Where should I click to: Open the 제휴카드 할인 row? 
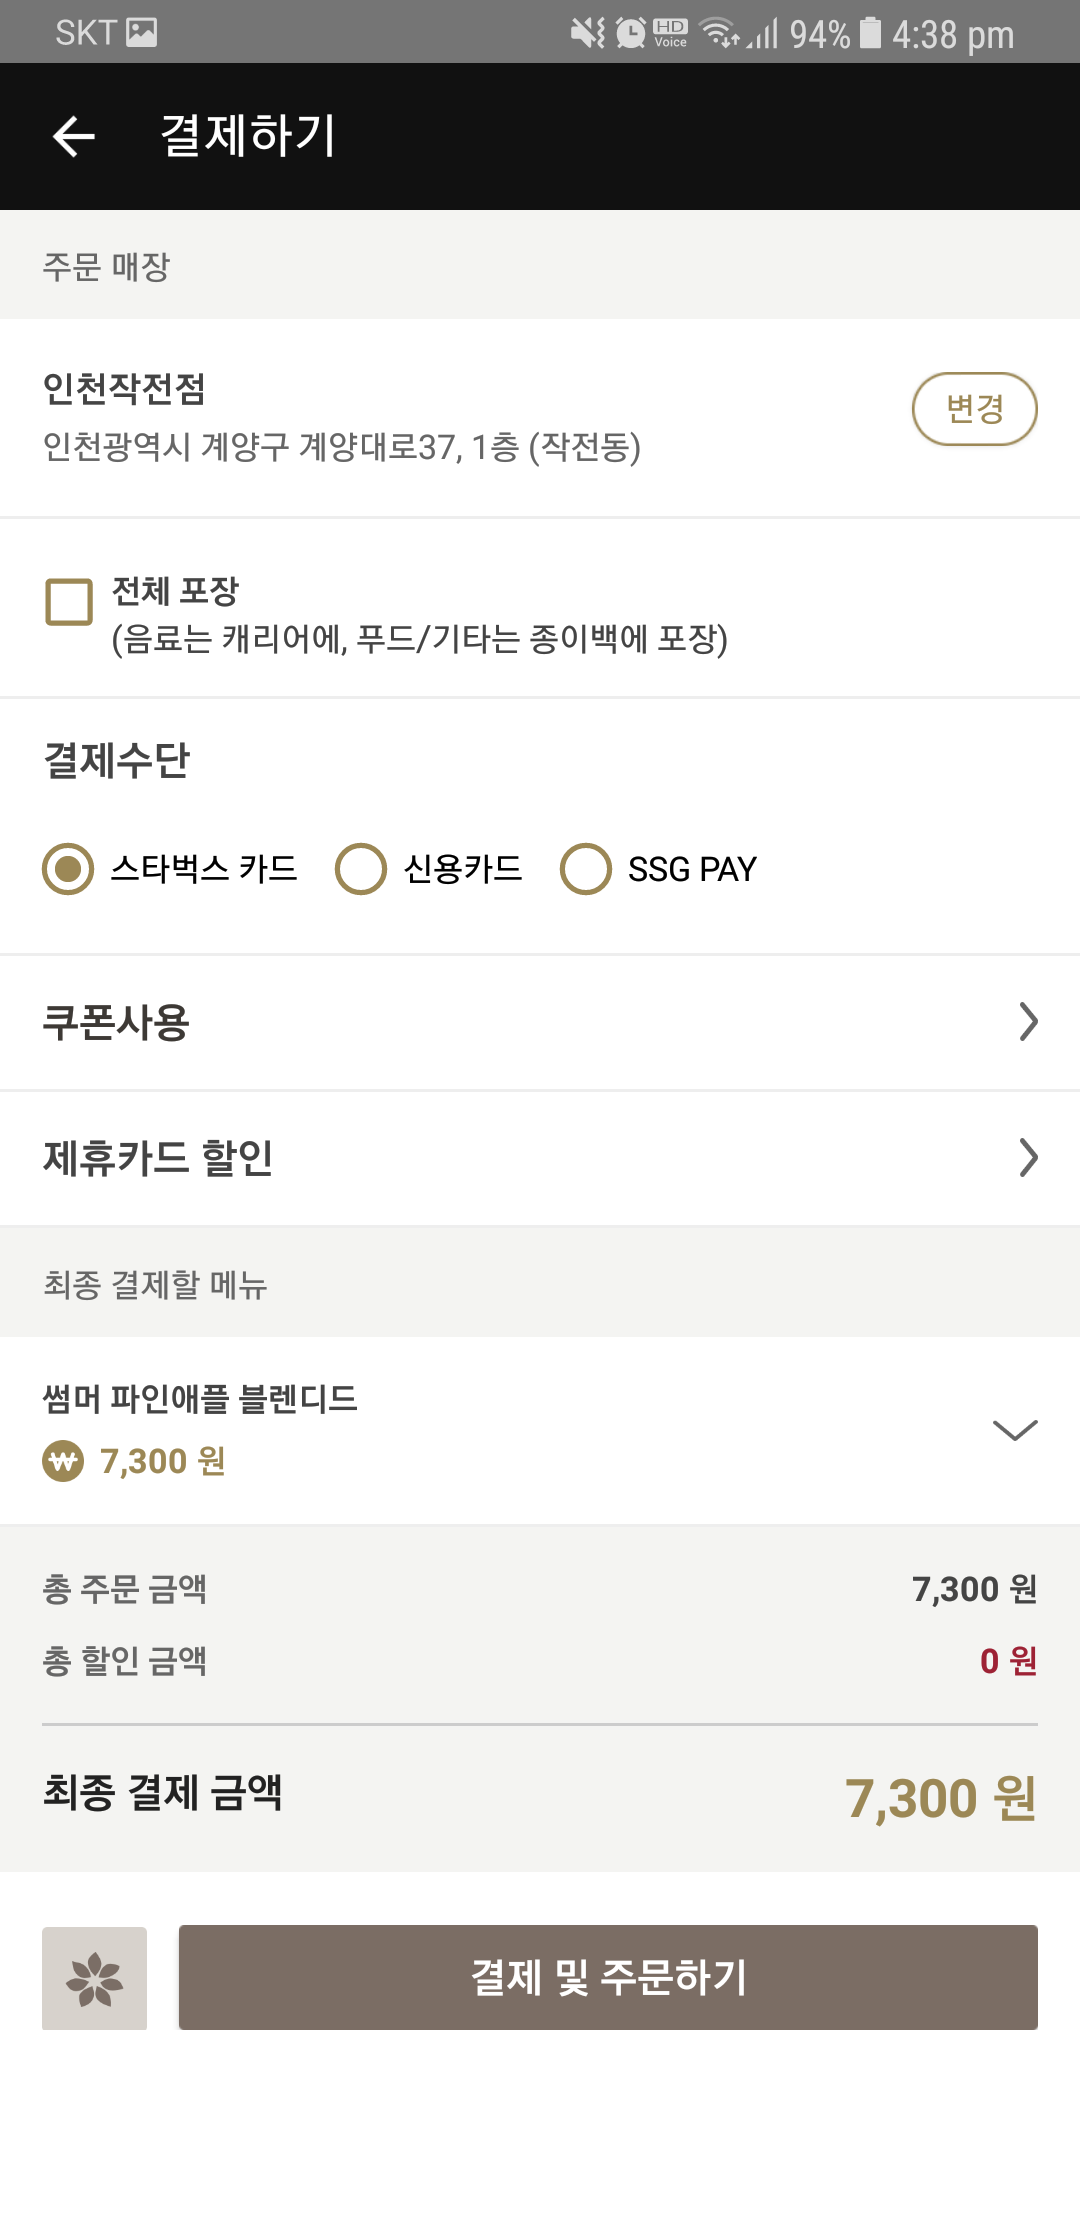click(500, 1158)
